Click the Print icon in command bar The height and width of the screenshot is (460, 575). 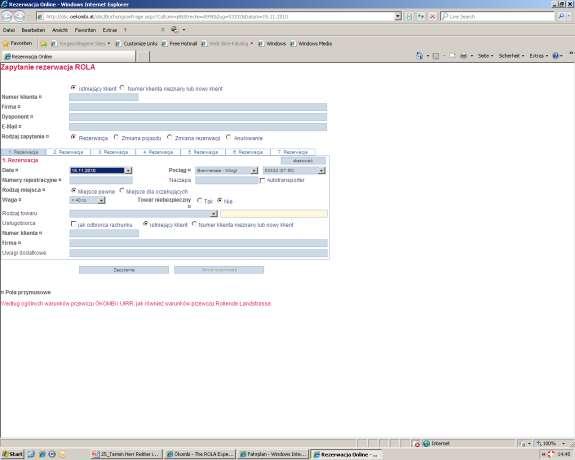coord(463,56)
